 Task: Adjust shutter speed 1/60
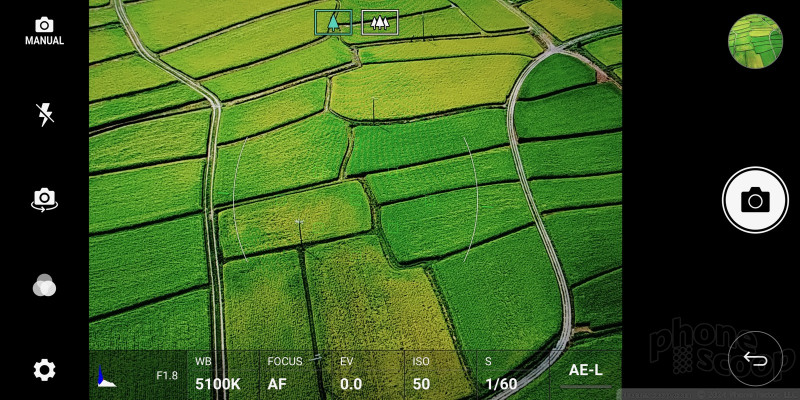pyautogui.click(x=513, y=374)
